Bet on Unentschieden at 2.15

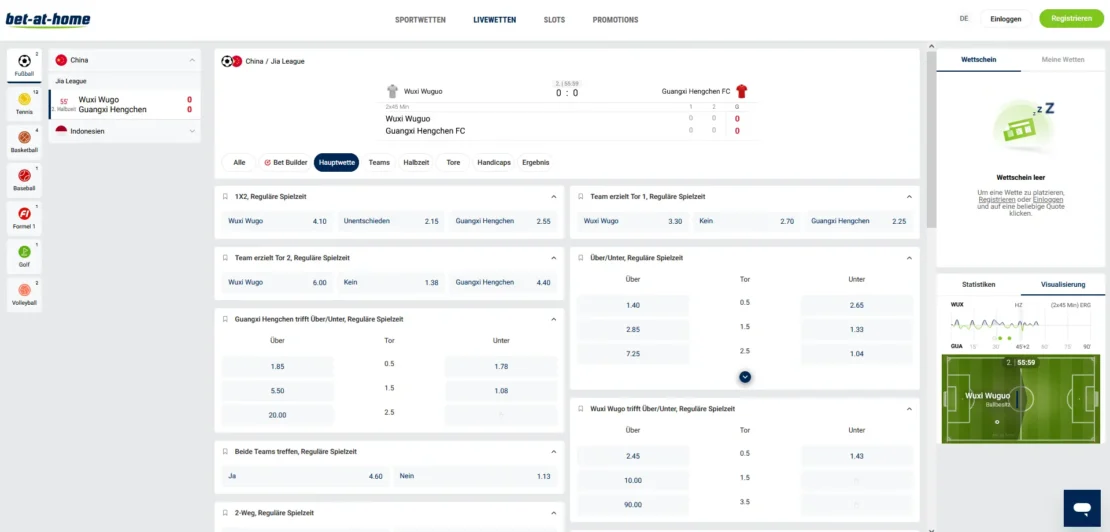pyautogui.click(x=391, y=221)
